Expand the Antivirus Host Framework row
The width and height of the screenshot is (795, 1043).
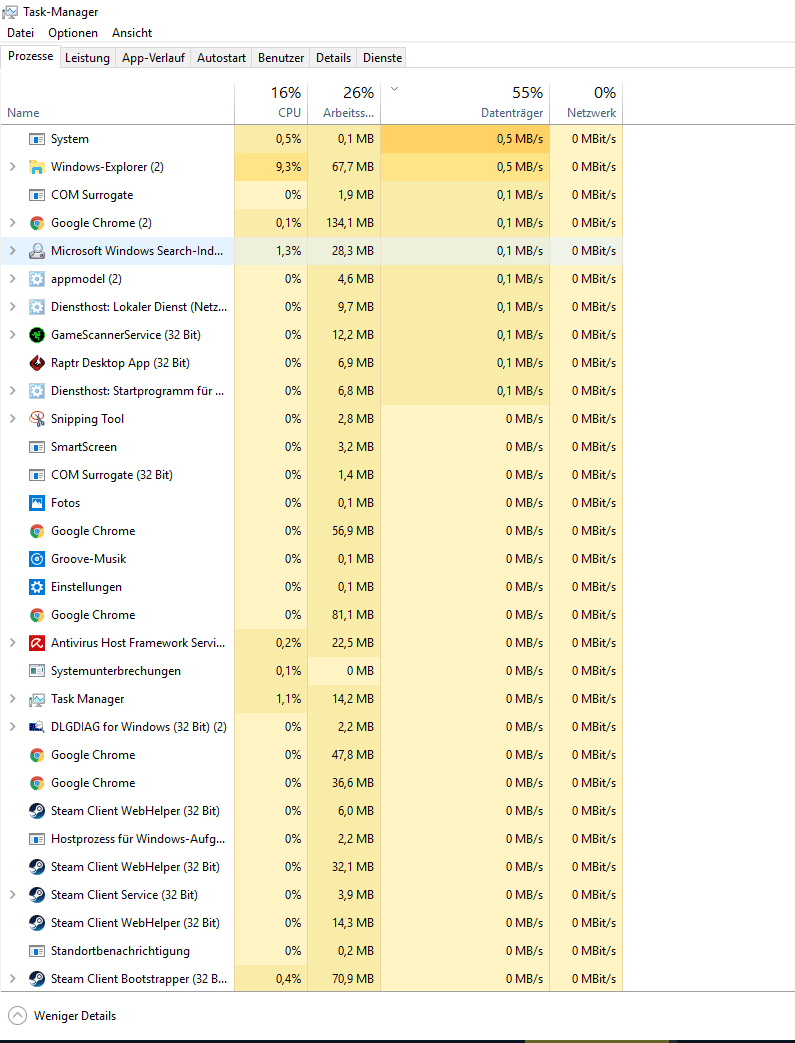point(13,643)
